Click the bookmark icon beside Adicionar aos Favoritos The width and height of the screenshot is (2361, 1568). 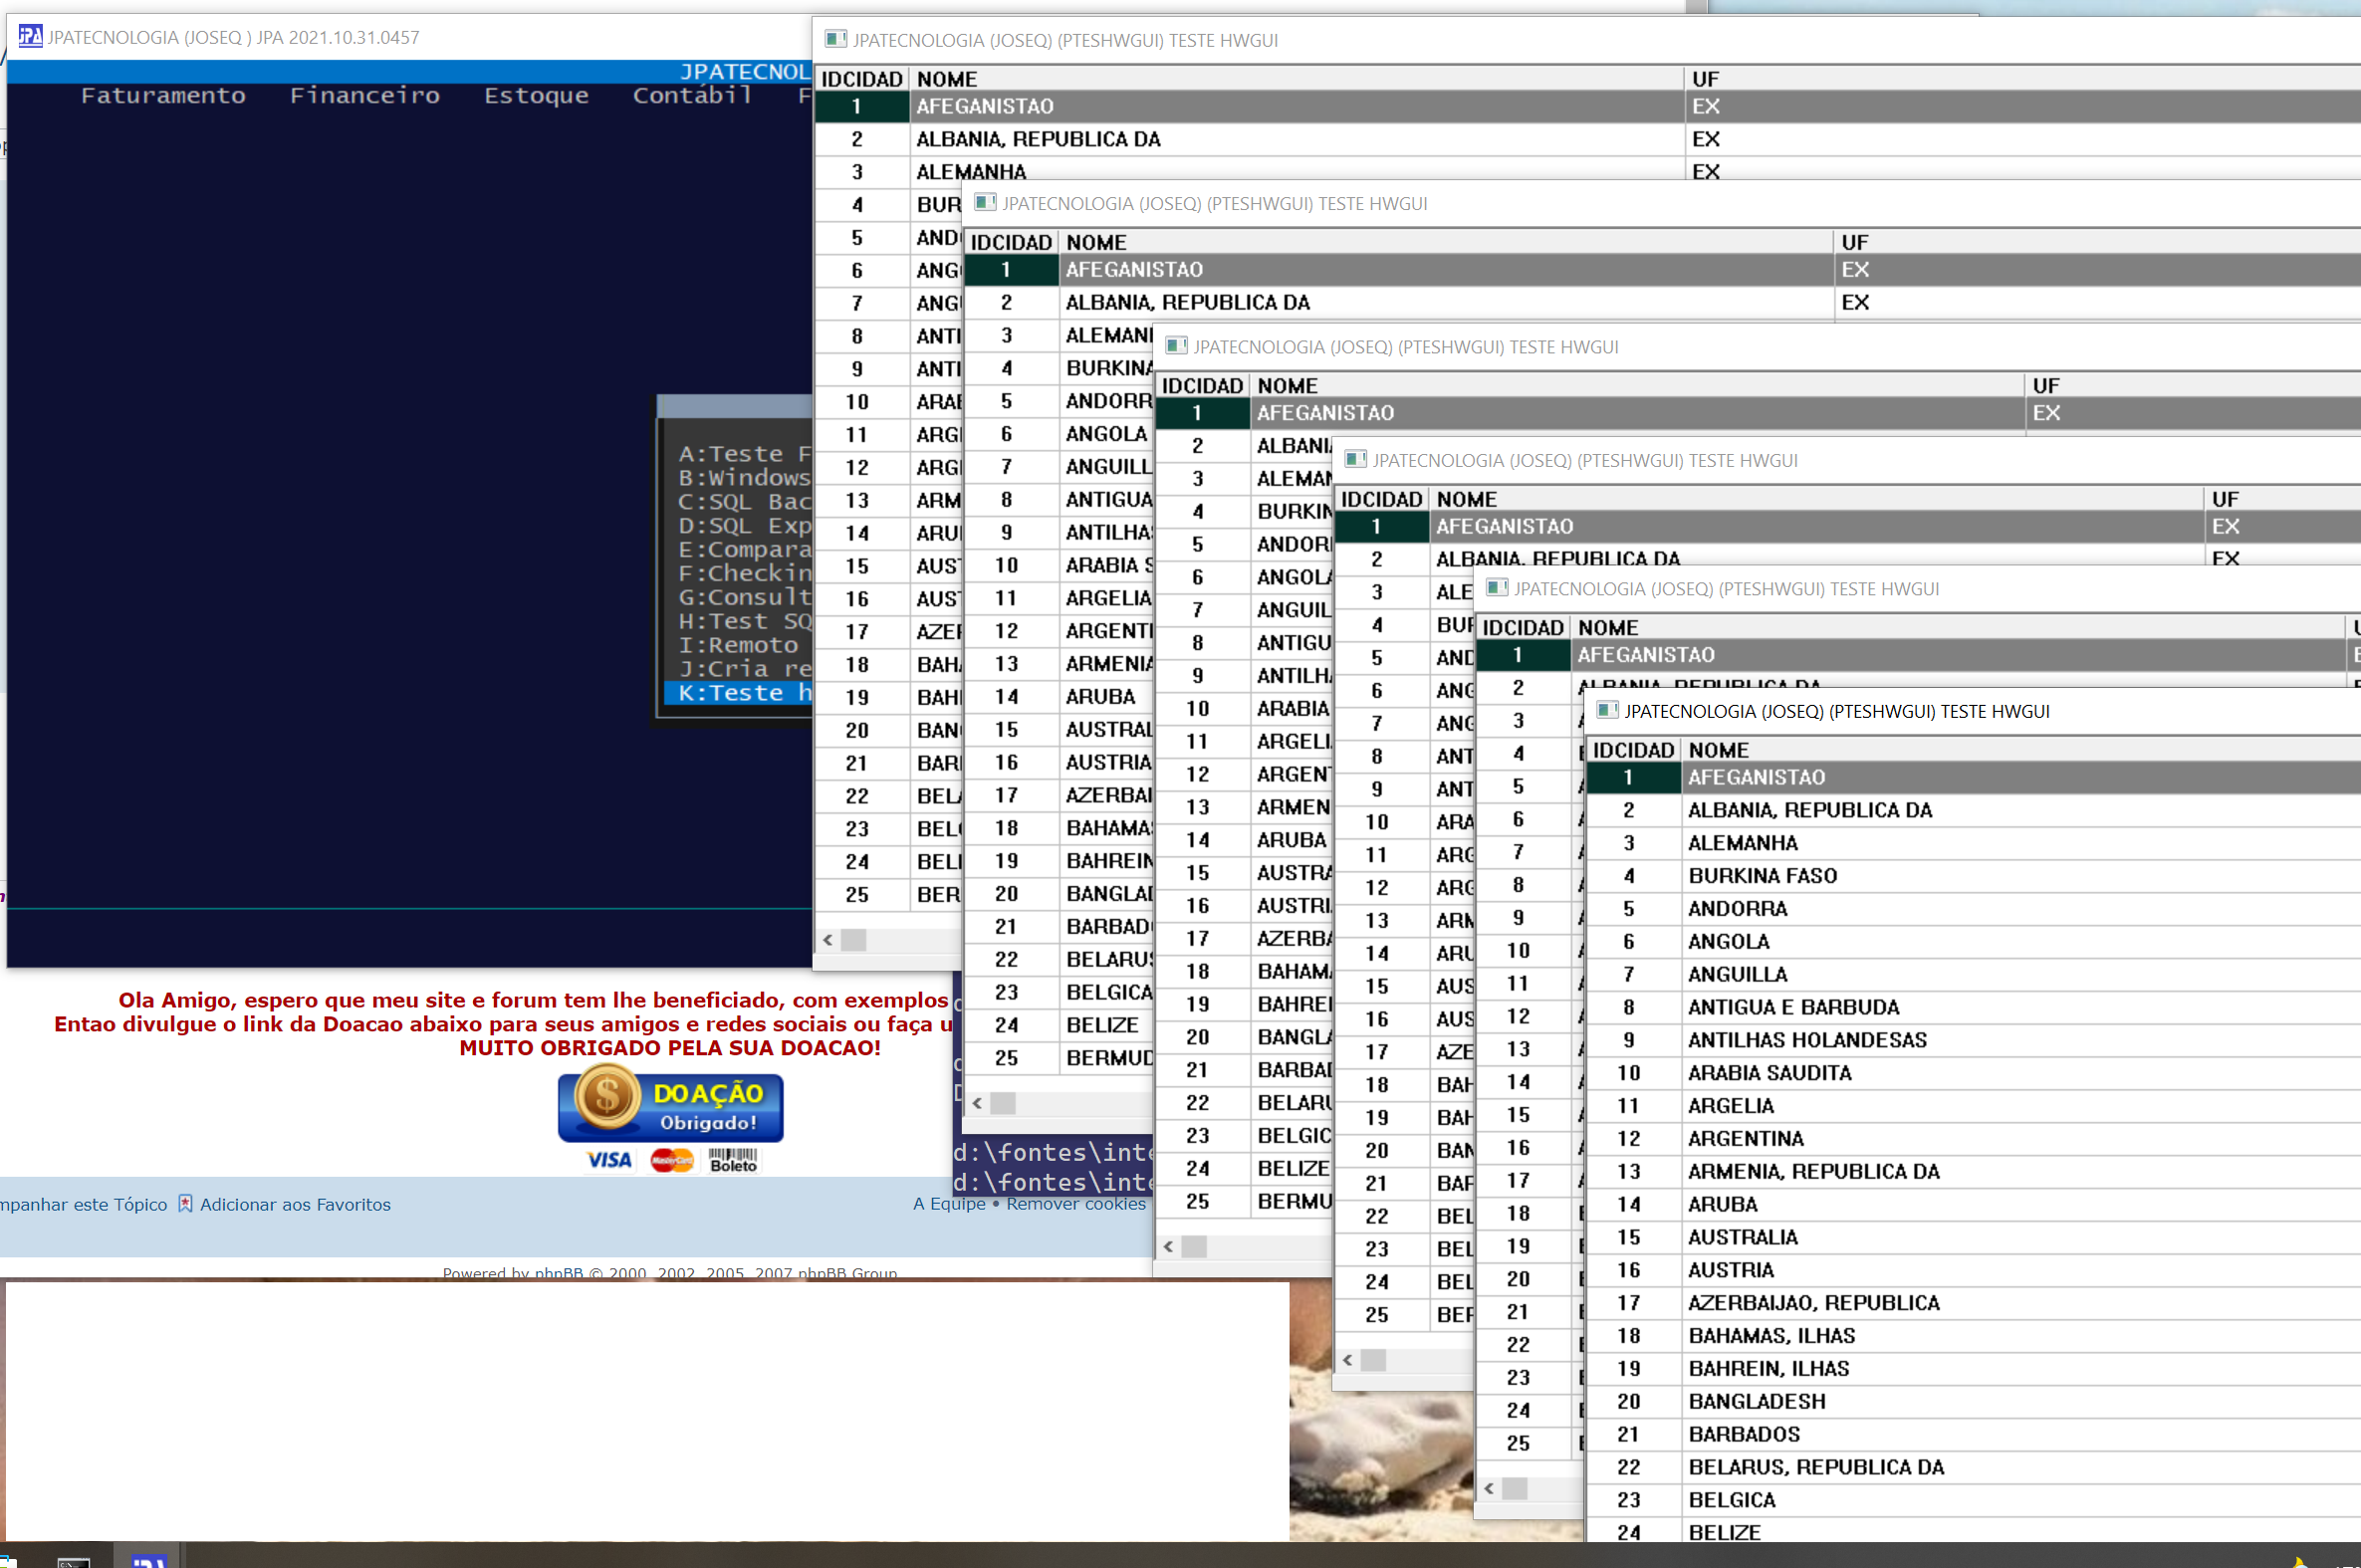(185, 1204)
